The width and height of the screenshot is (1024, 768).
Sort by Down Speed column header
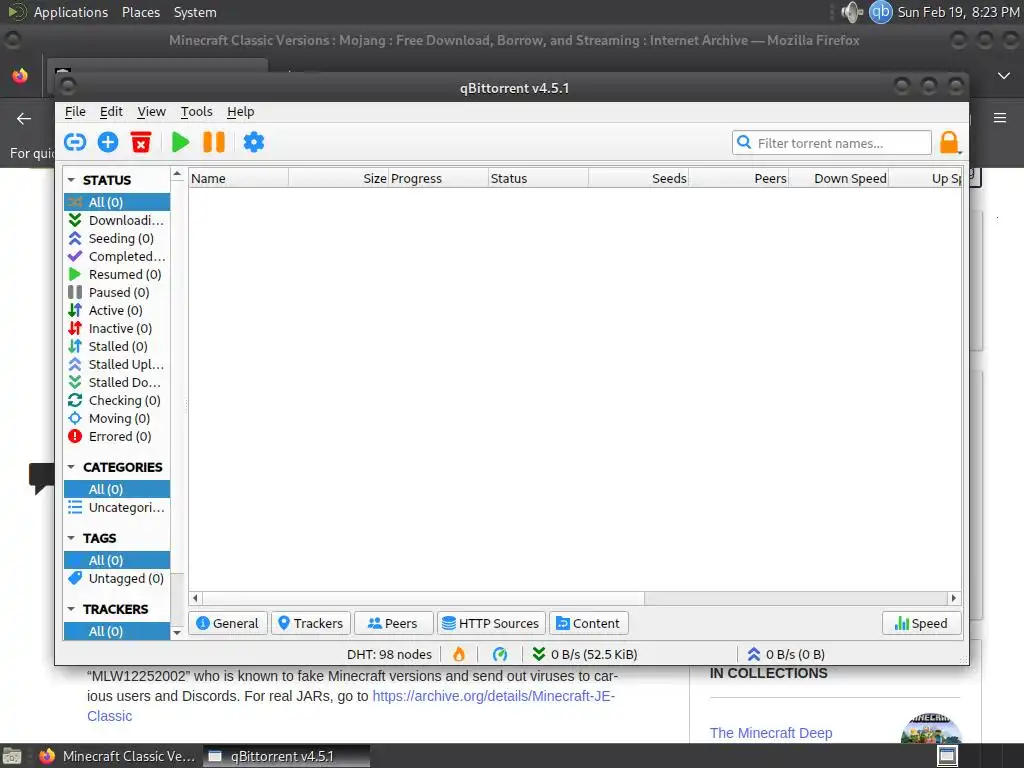[839, 178]
